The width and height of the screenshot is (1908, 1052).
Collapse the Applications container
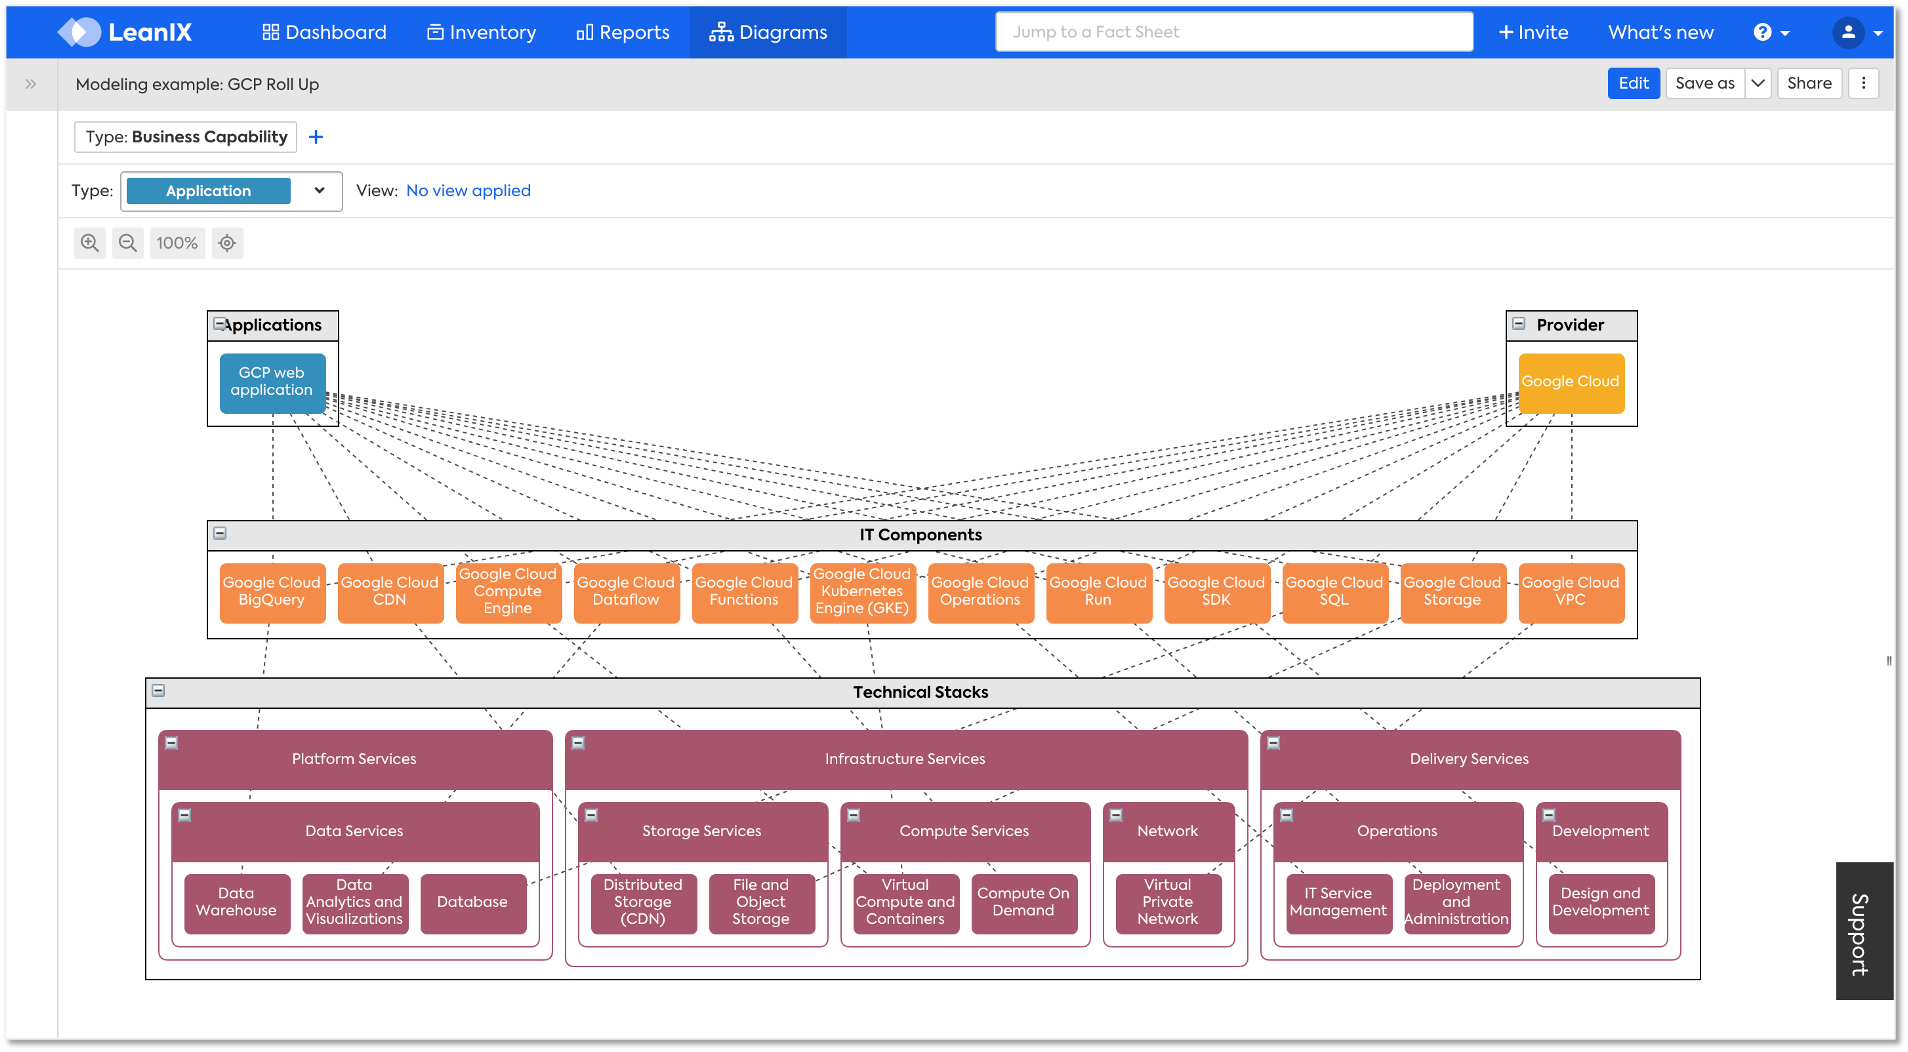[x=219, y=324]
